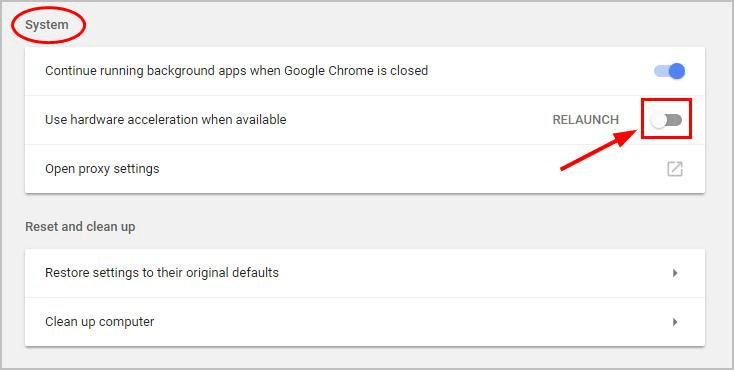Expand Restore settings arrow chevron

[675, 273]
